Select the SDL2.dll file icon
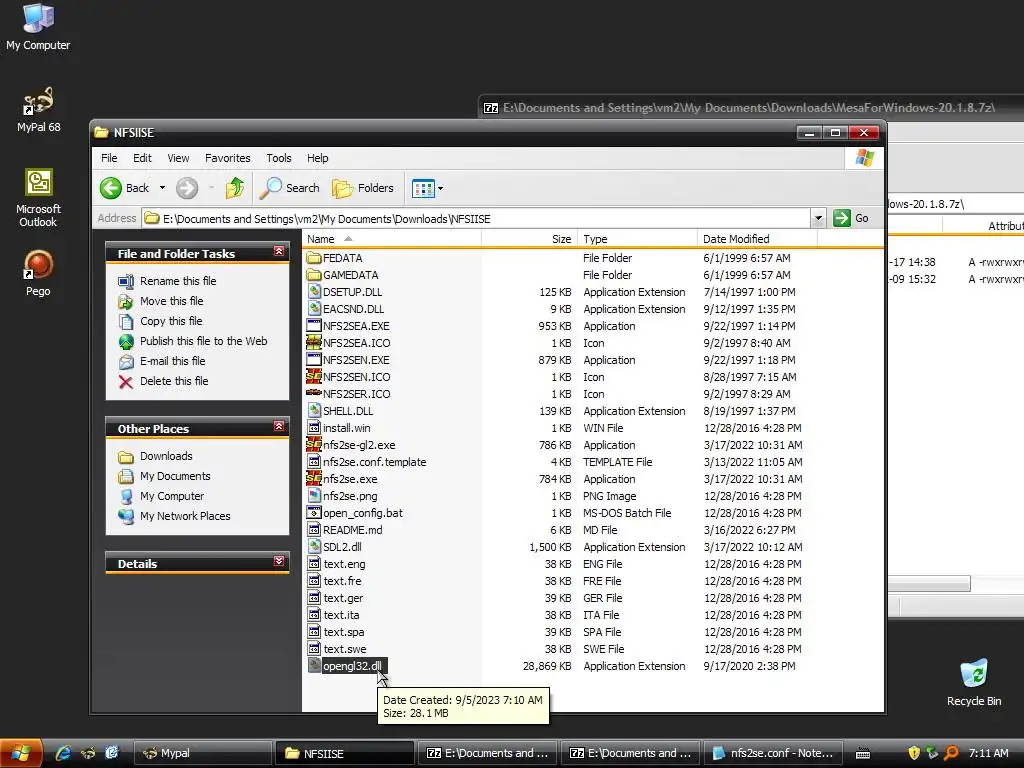 coord(314,547)
